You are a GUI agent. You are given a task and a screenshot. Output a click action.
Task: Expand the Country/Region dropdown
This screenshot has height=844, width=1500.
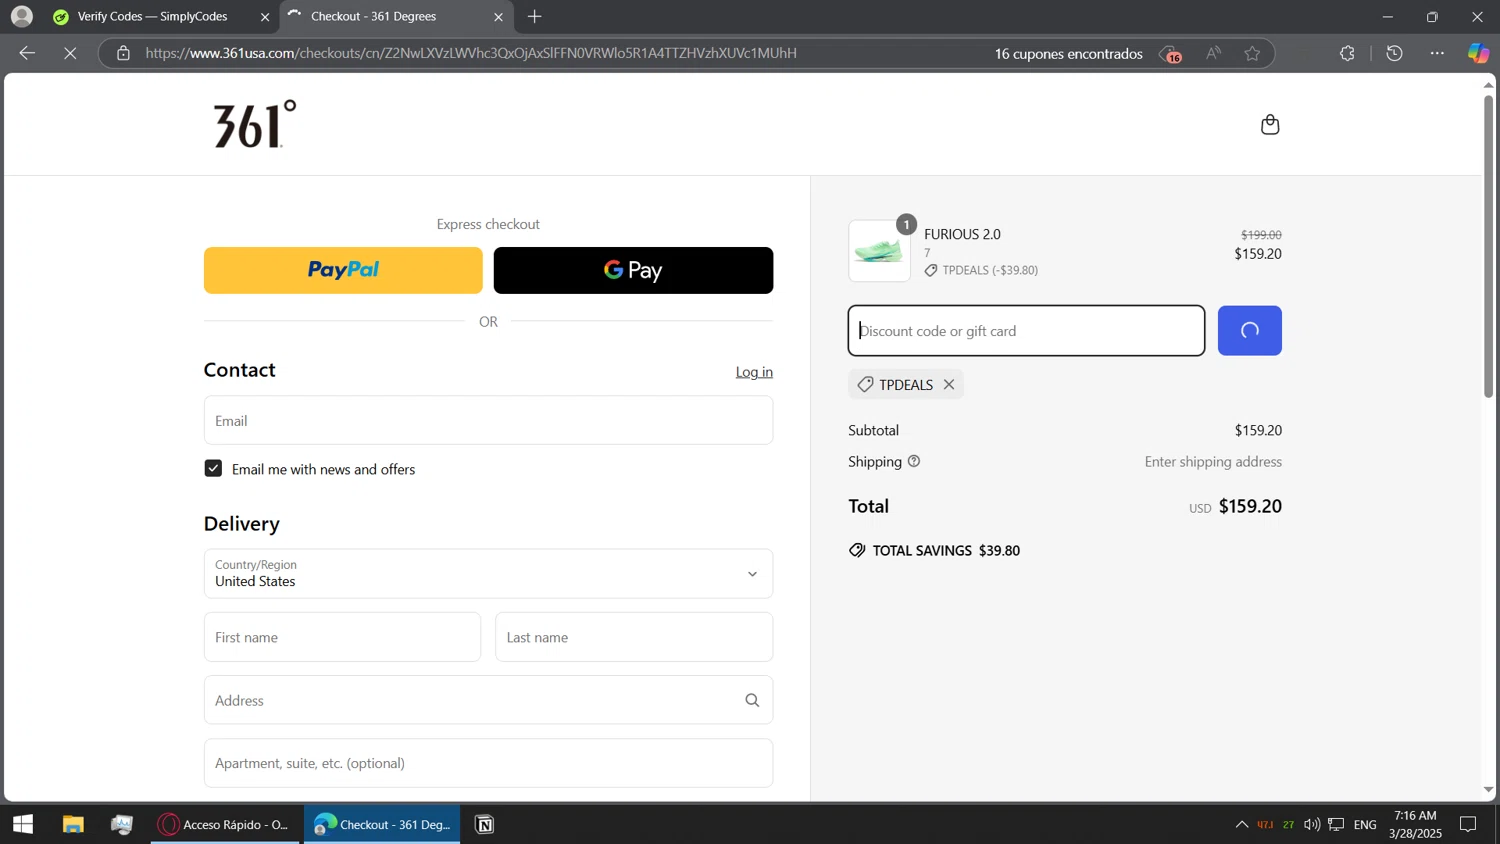(488, 573)
